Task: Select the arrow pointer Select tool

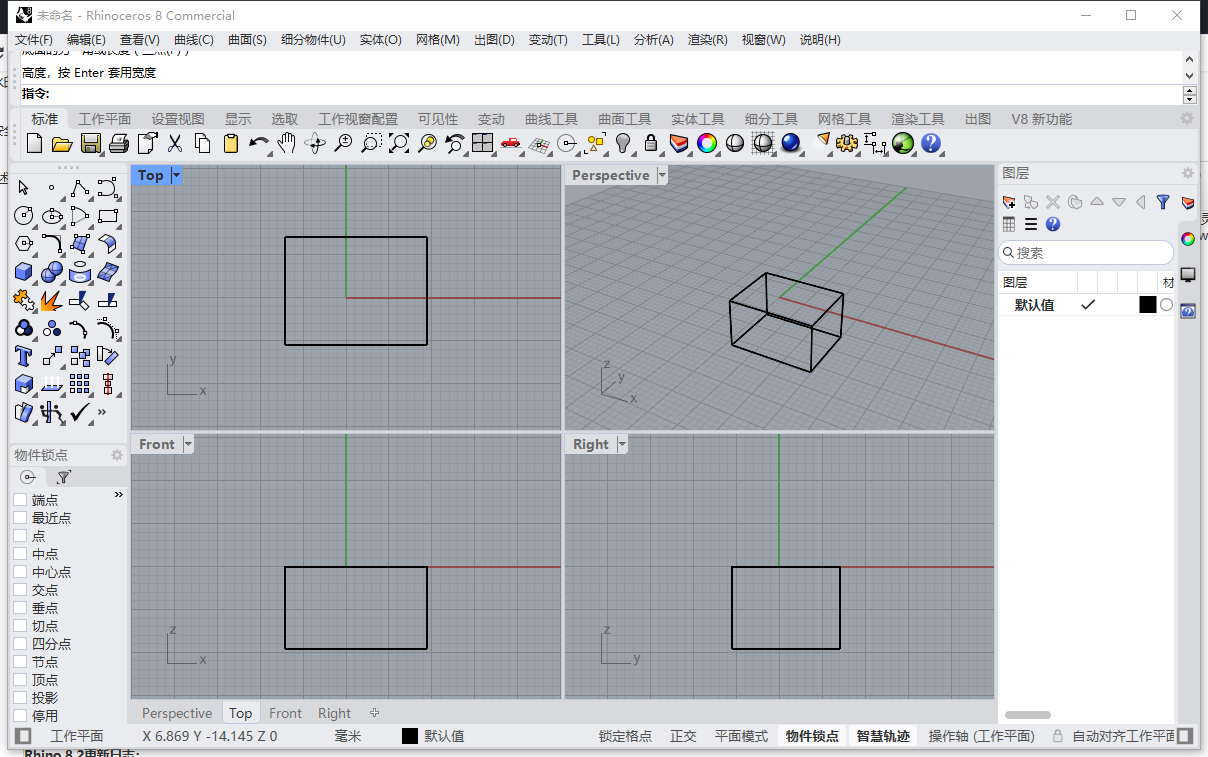Action: [24, 188]
